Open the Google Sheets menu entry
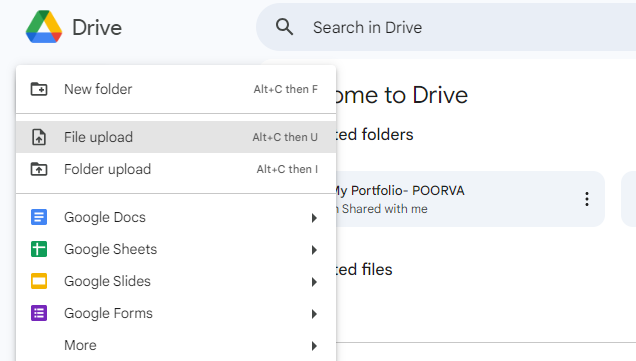The height and width of the screenshot is (361, 636). tap(176, 249)
